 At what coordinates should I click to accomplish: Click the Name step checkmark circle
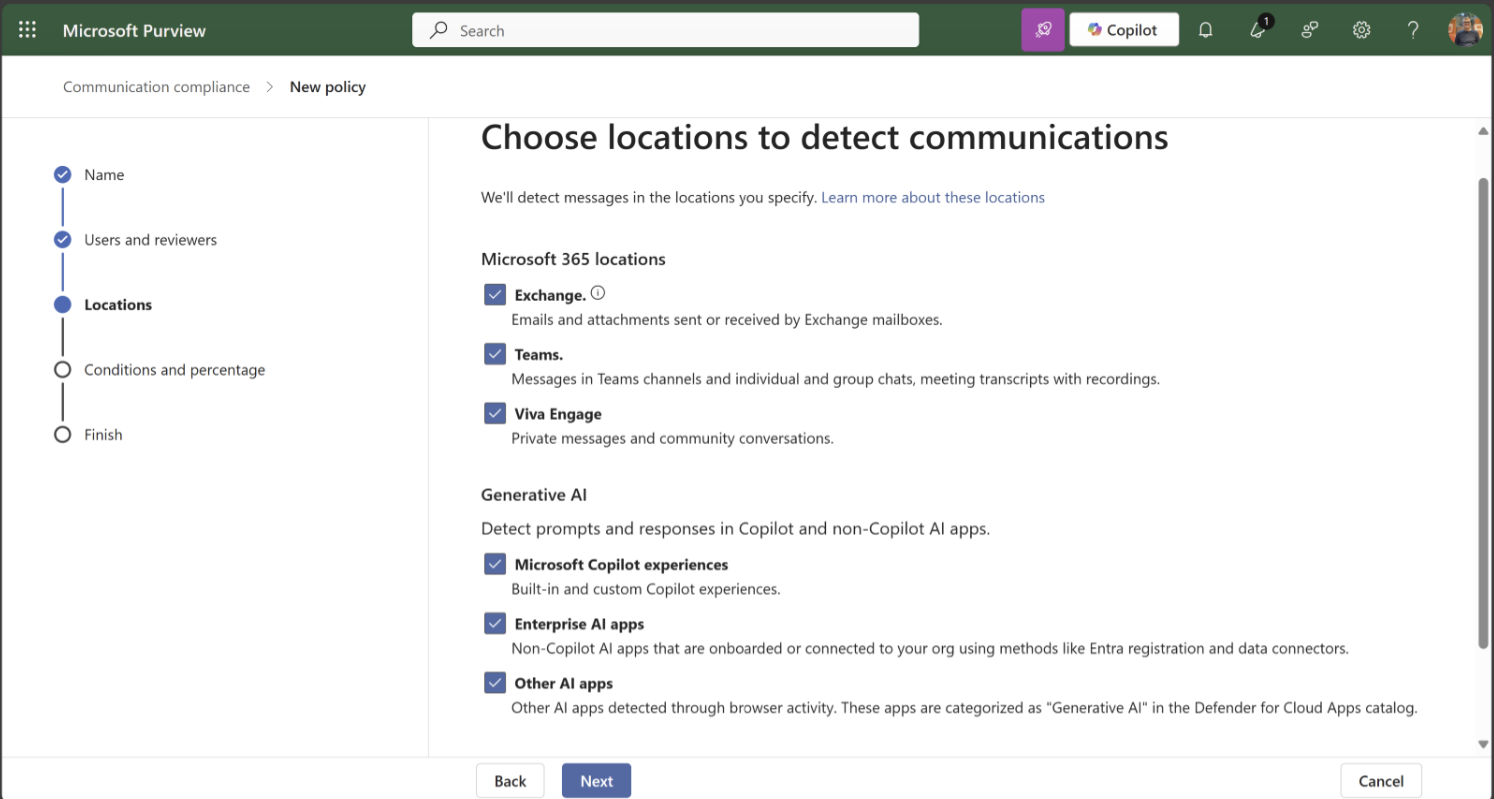[x=62, y=174]
